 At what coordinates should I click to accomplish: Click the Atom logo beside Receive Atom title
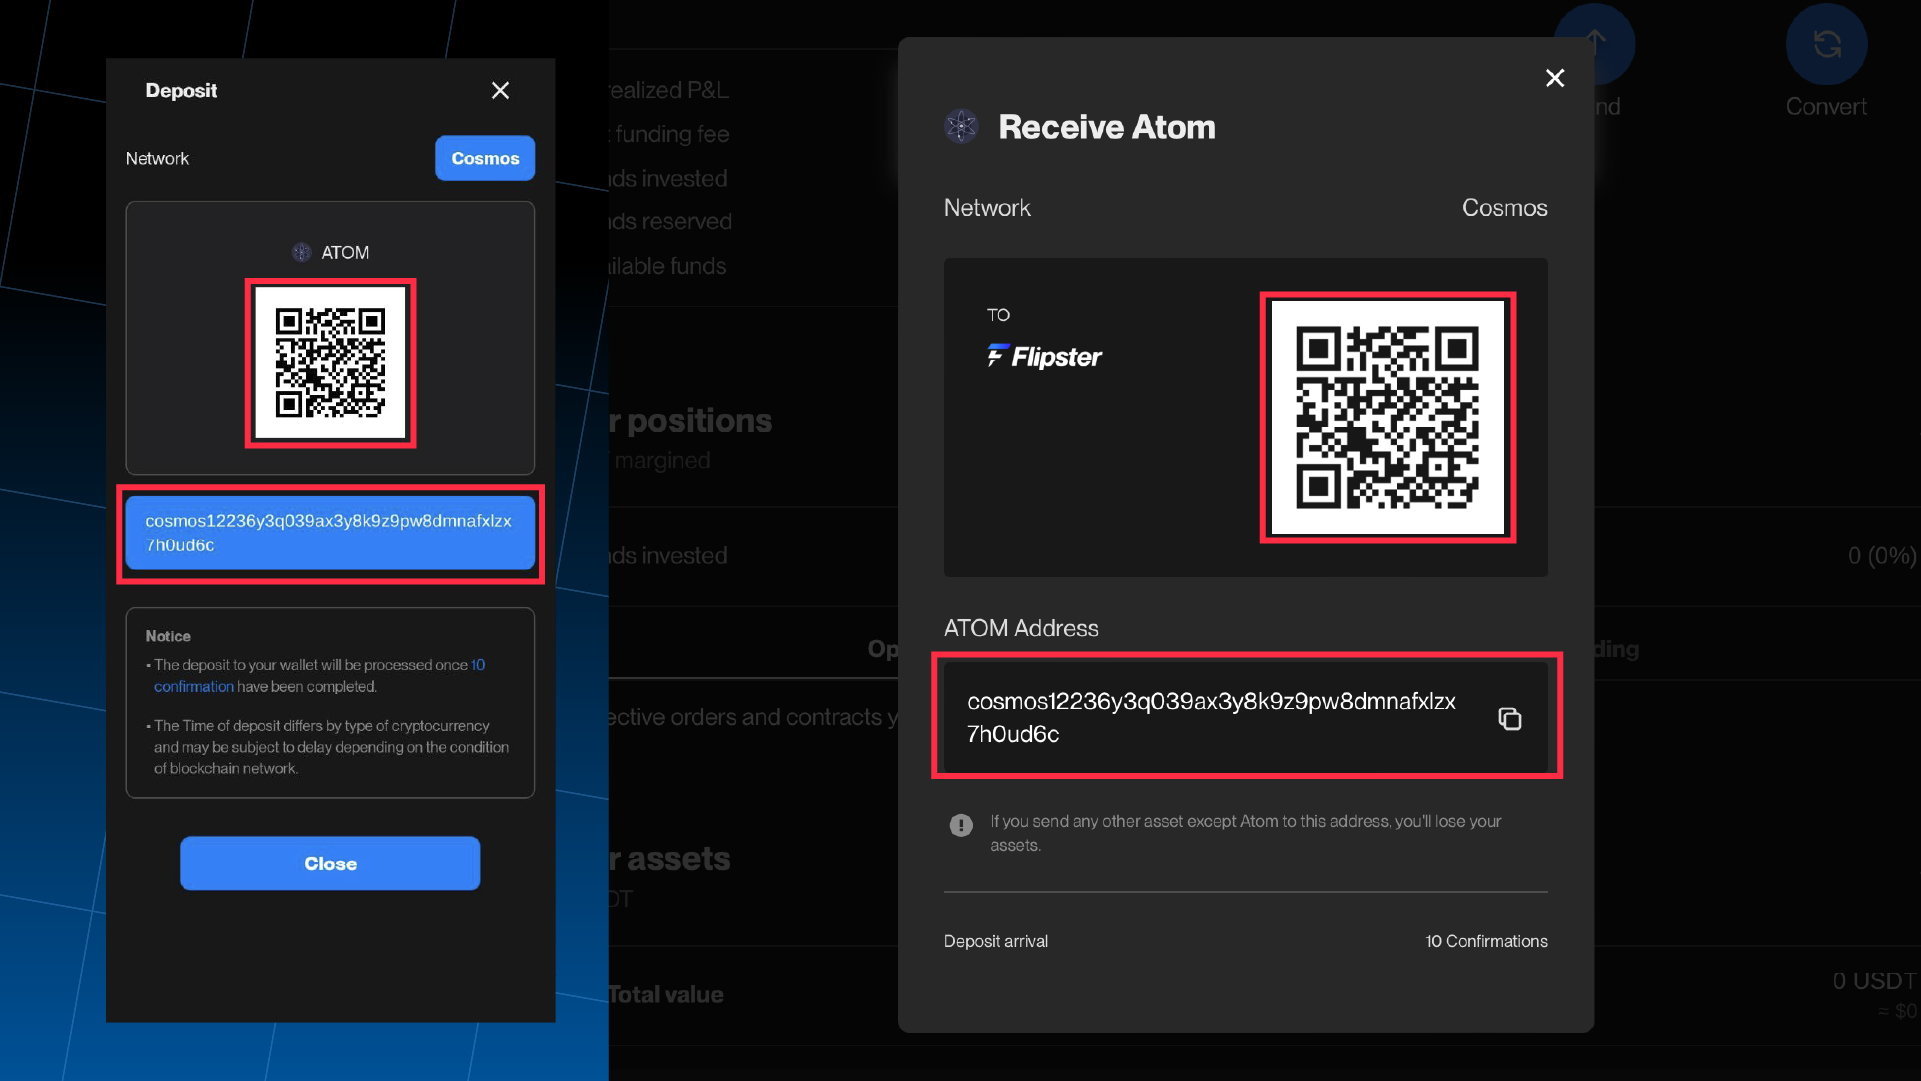click(961, 126)
